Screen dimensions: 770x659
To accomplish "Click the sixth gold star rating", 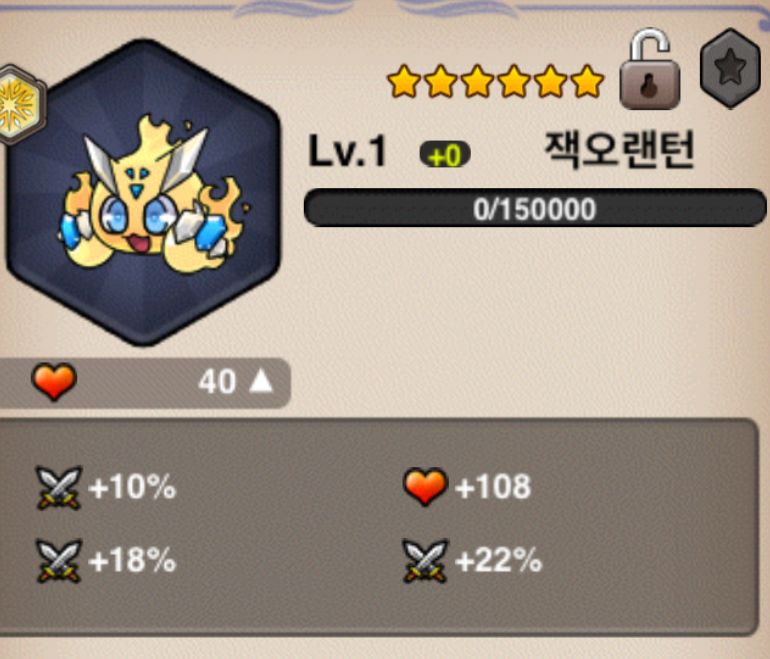I will [587, 81].
